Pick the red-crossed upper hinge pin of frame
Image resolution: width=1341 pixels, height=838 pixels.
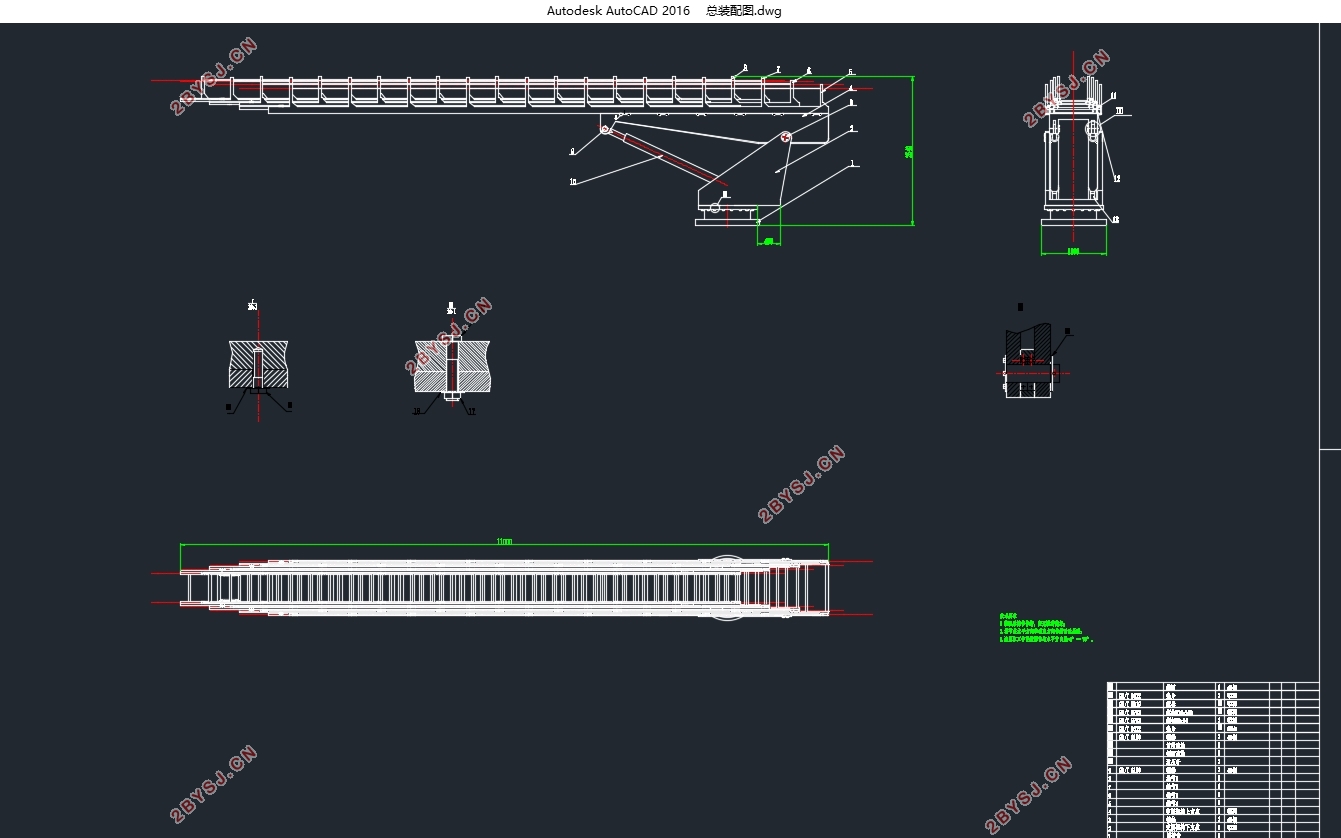click(786, 137)
